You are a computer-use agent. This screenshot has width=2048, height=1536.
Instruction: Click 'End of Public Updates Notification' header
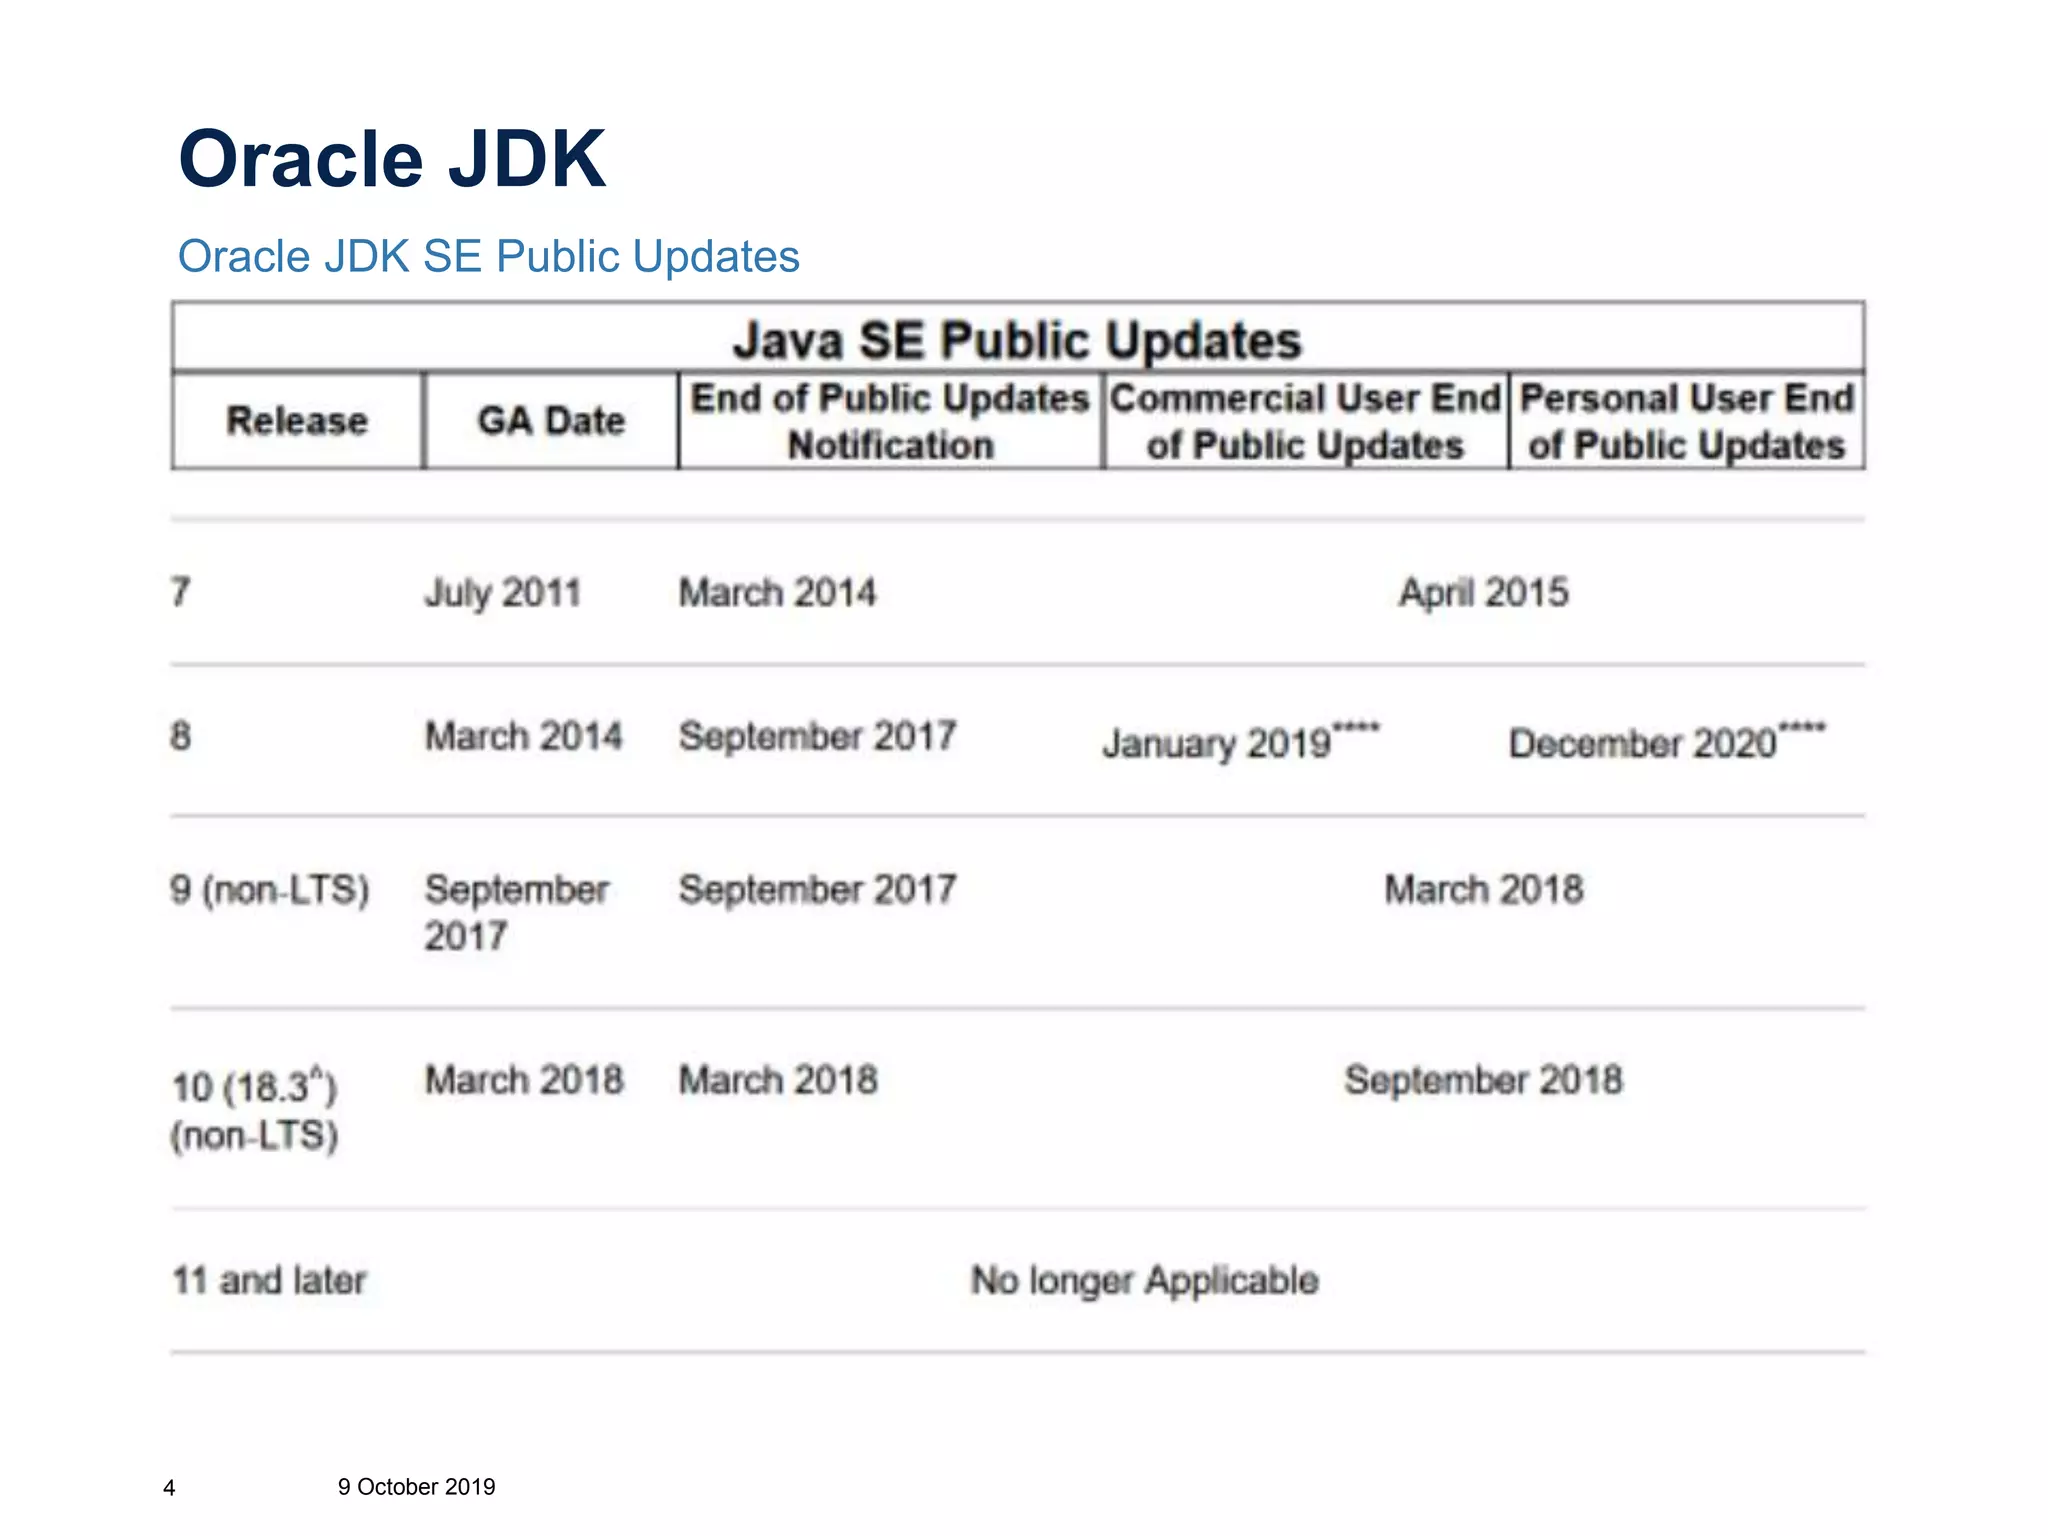coord(890,421)
